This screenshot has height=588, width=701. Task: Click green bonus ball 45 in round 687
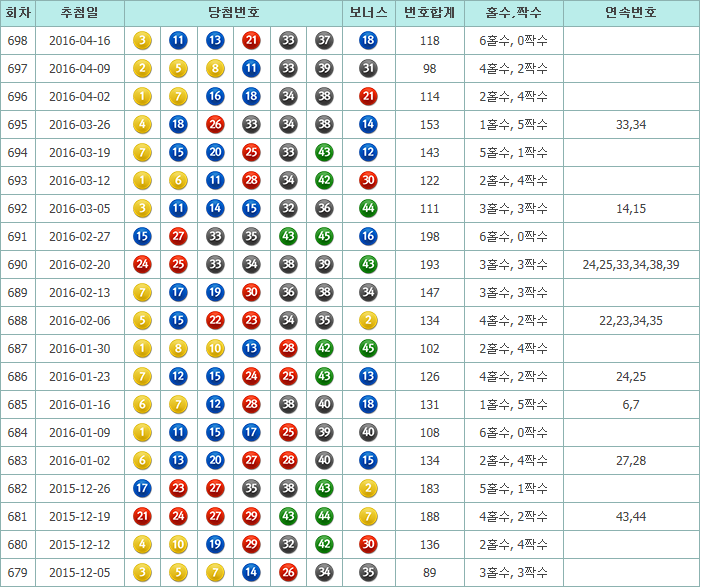pos(368,349)
